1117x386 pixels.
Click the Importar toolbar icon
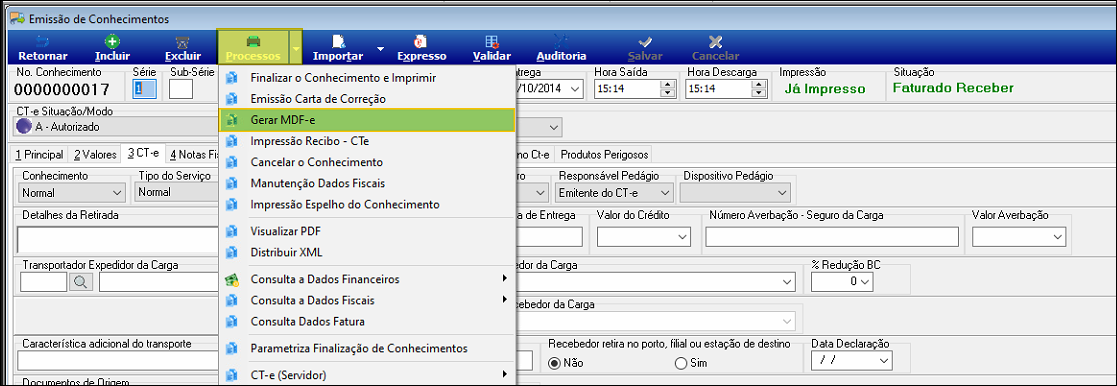(x=339, y=41)
